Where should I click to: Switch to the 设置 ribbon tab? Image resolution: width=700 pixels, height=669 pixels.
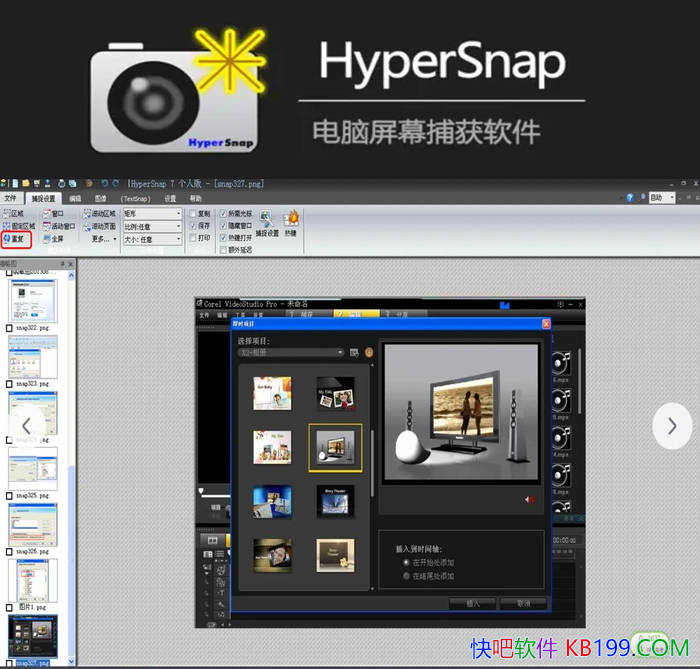coord(170,199)
